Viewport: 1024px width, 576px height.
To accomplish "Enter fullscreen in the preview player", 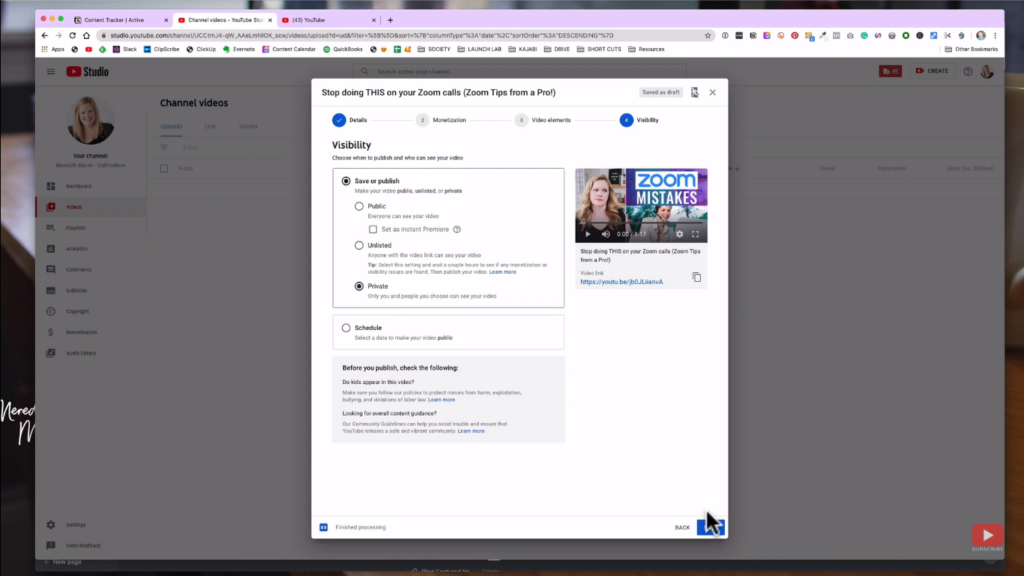I will point(696,234).
